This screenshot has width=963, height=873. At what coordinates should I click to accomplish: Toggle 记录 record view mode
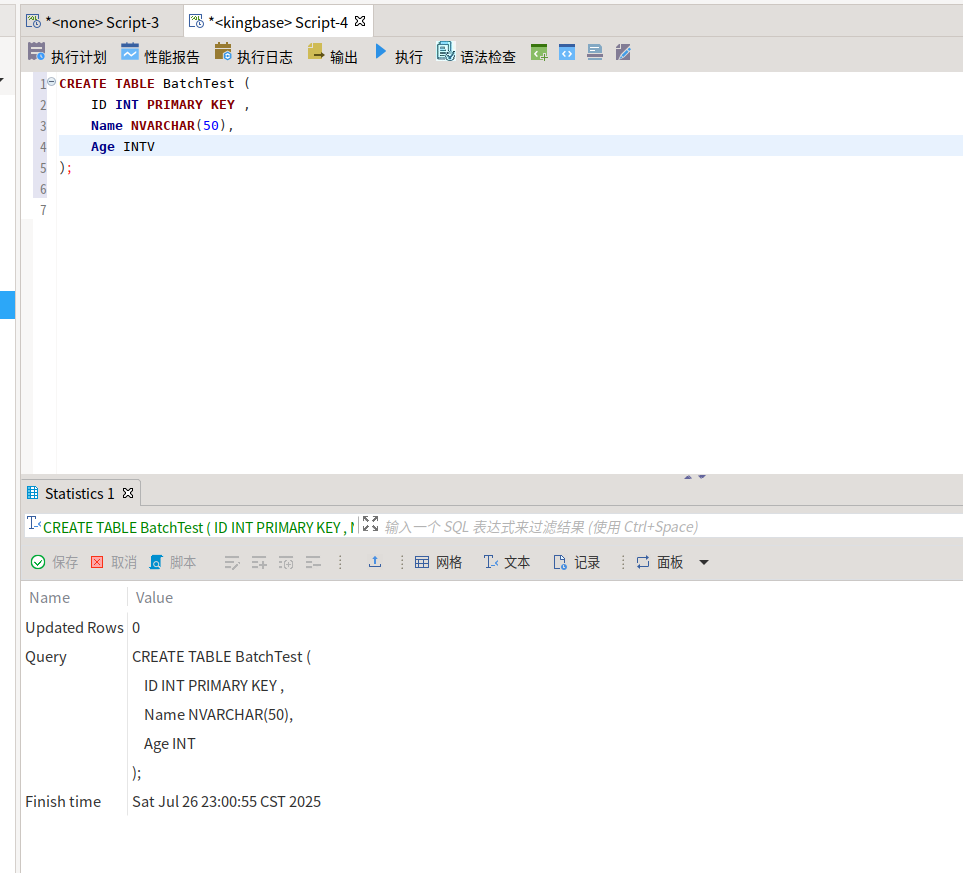click(576, 562)
